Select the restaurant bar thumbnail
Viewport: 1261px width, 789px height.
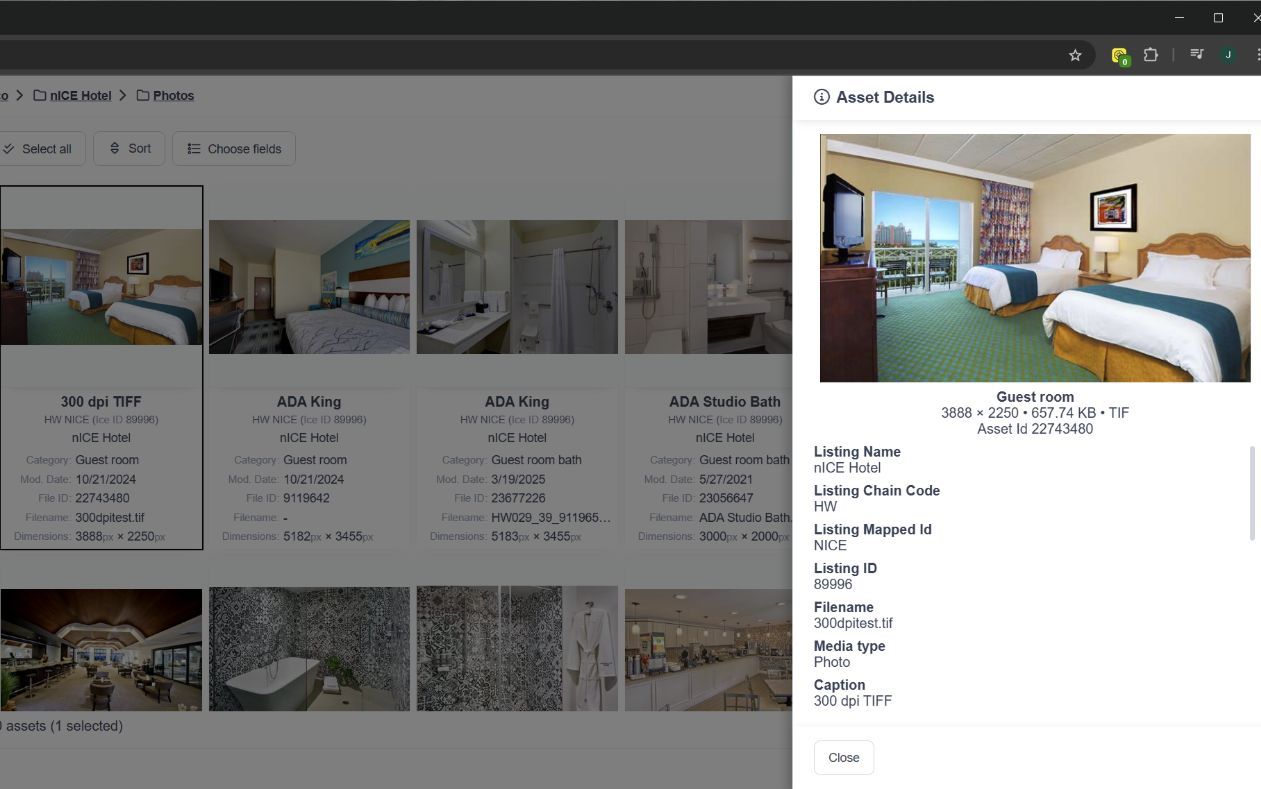click(x=101, y=649)
